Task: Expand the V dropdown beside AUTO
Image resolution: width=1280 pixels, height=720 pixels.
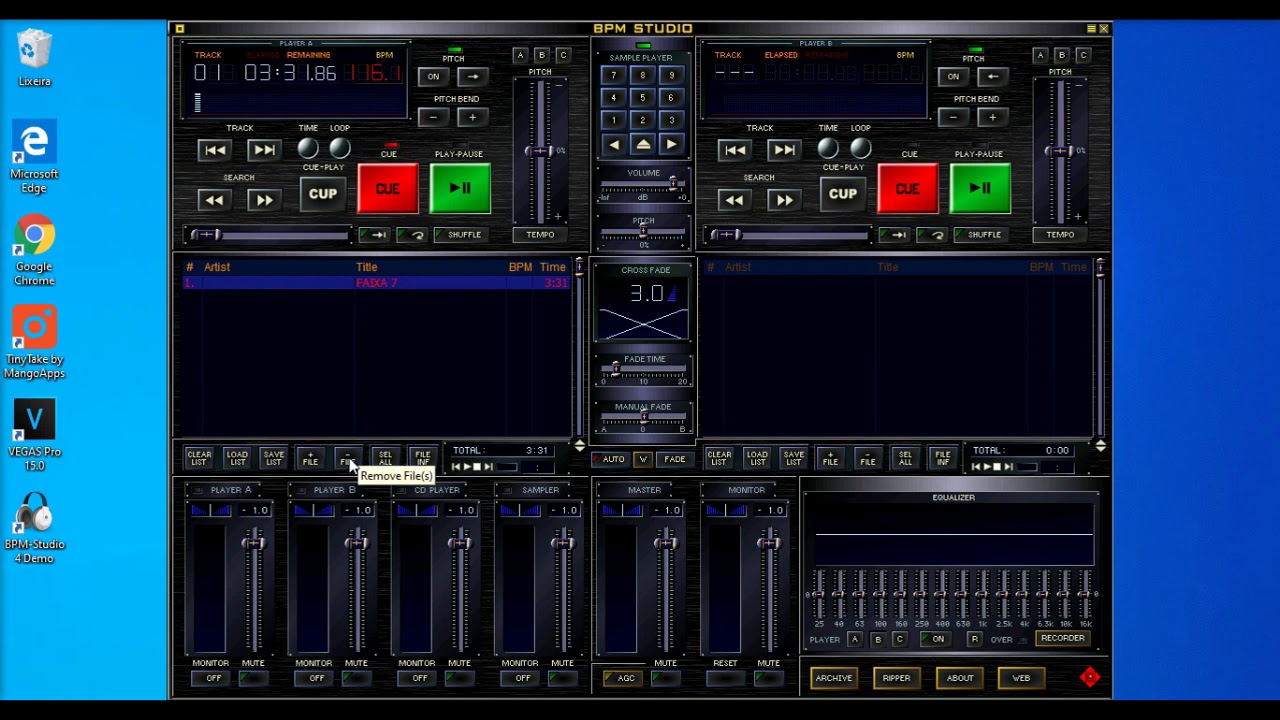Action: [x=643, y=460]
